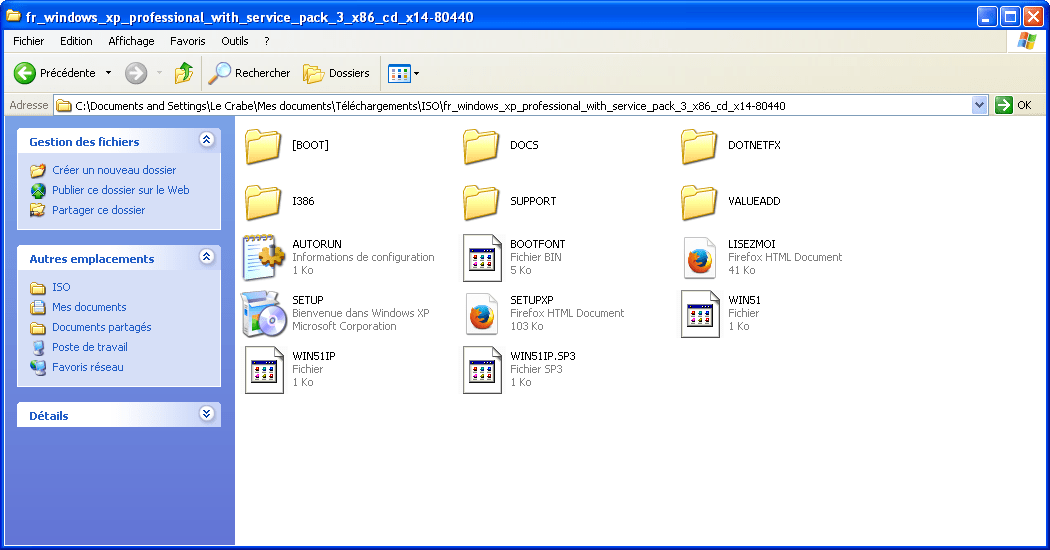This screenshot has height=550, width=1050.
Task: Click Créer un nouveau dossier
Action: pyautogui.click(x=114, y=170)
